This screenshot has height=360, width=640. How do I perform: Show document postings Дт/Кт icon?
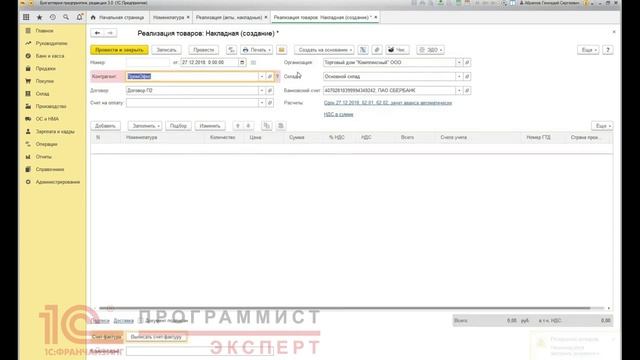[x=231, y=50]
